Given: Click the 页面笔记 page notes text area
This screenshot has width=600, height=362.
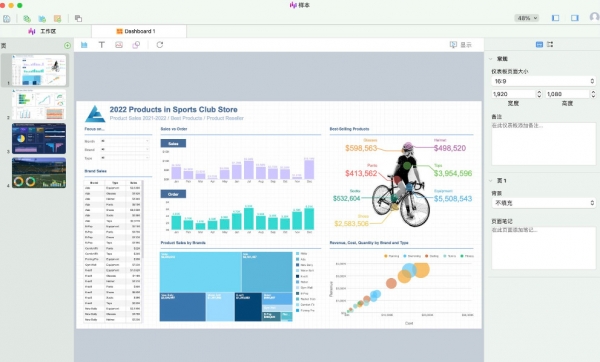Looking at the screenshot, I should pos(543,248).
